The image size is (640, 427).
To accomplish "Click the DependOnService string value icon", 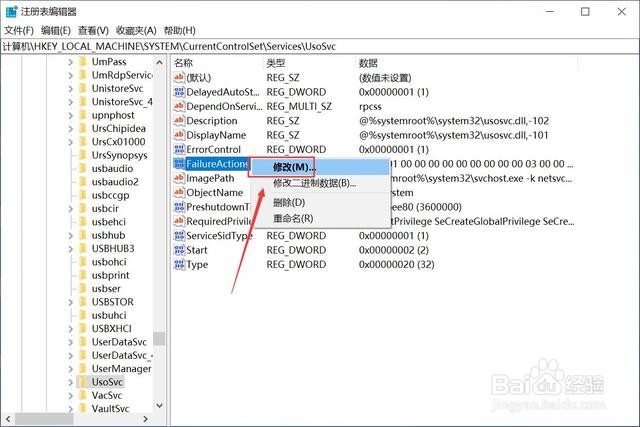I will [x=179, y=106].
